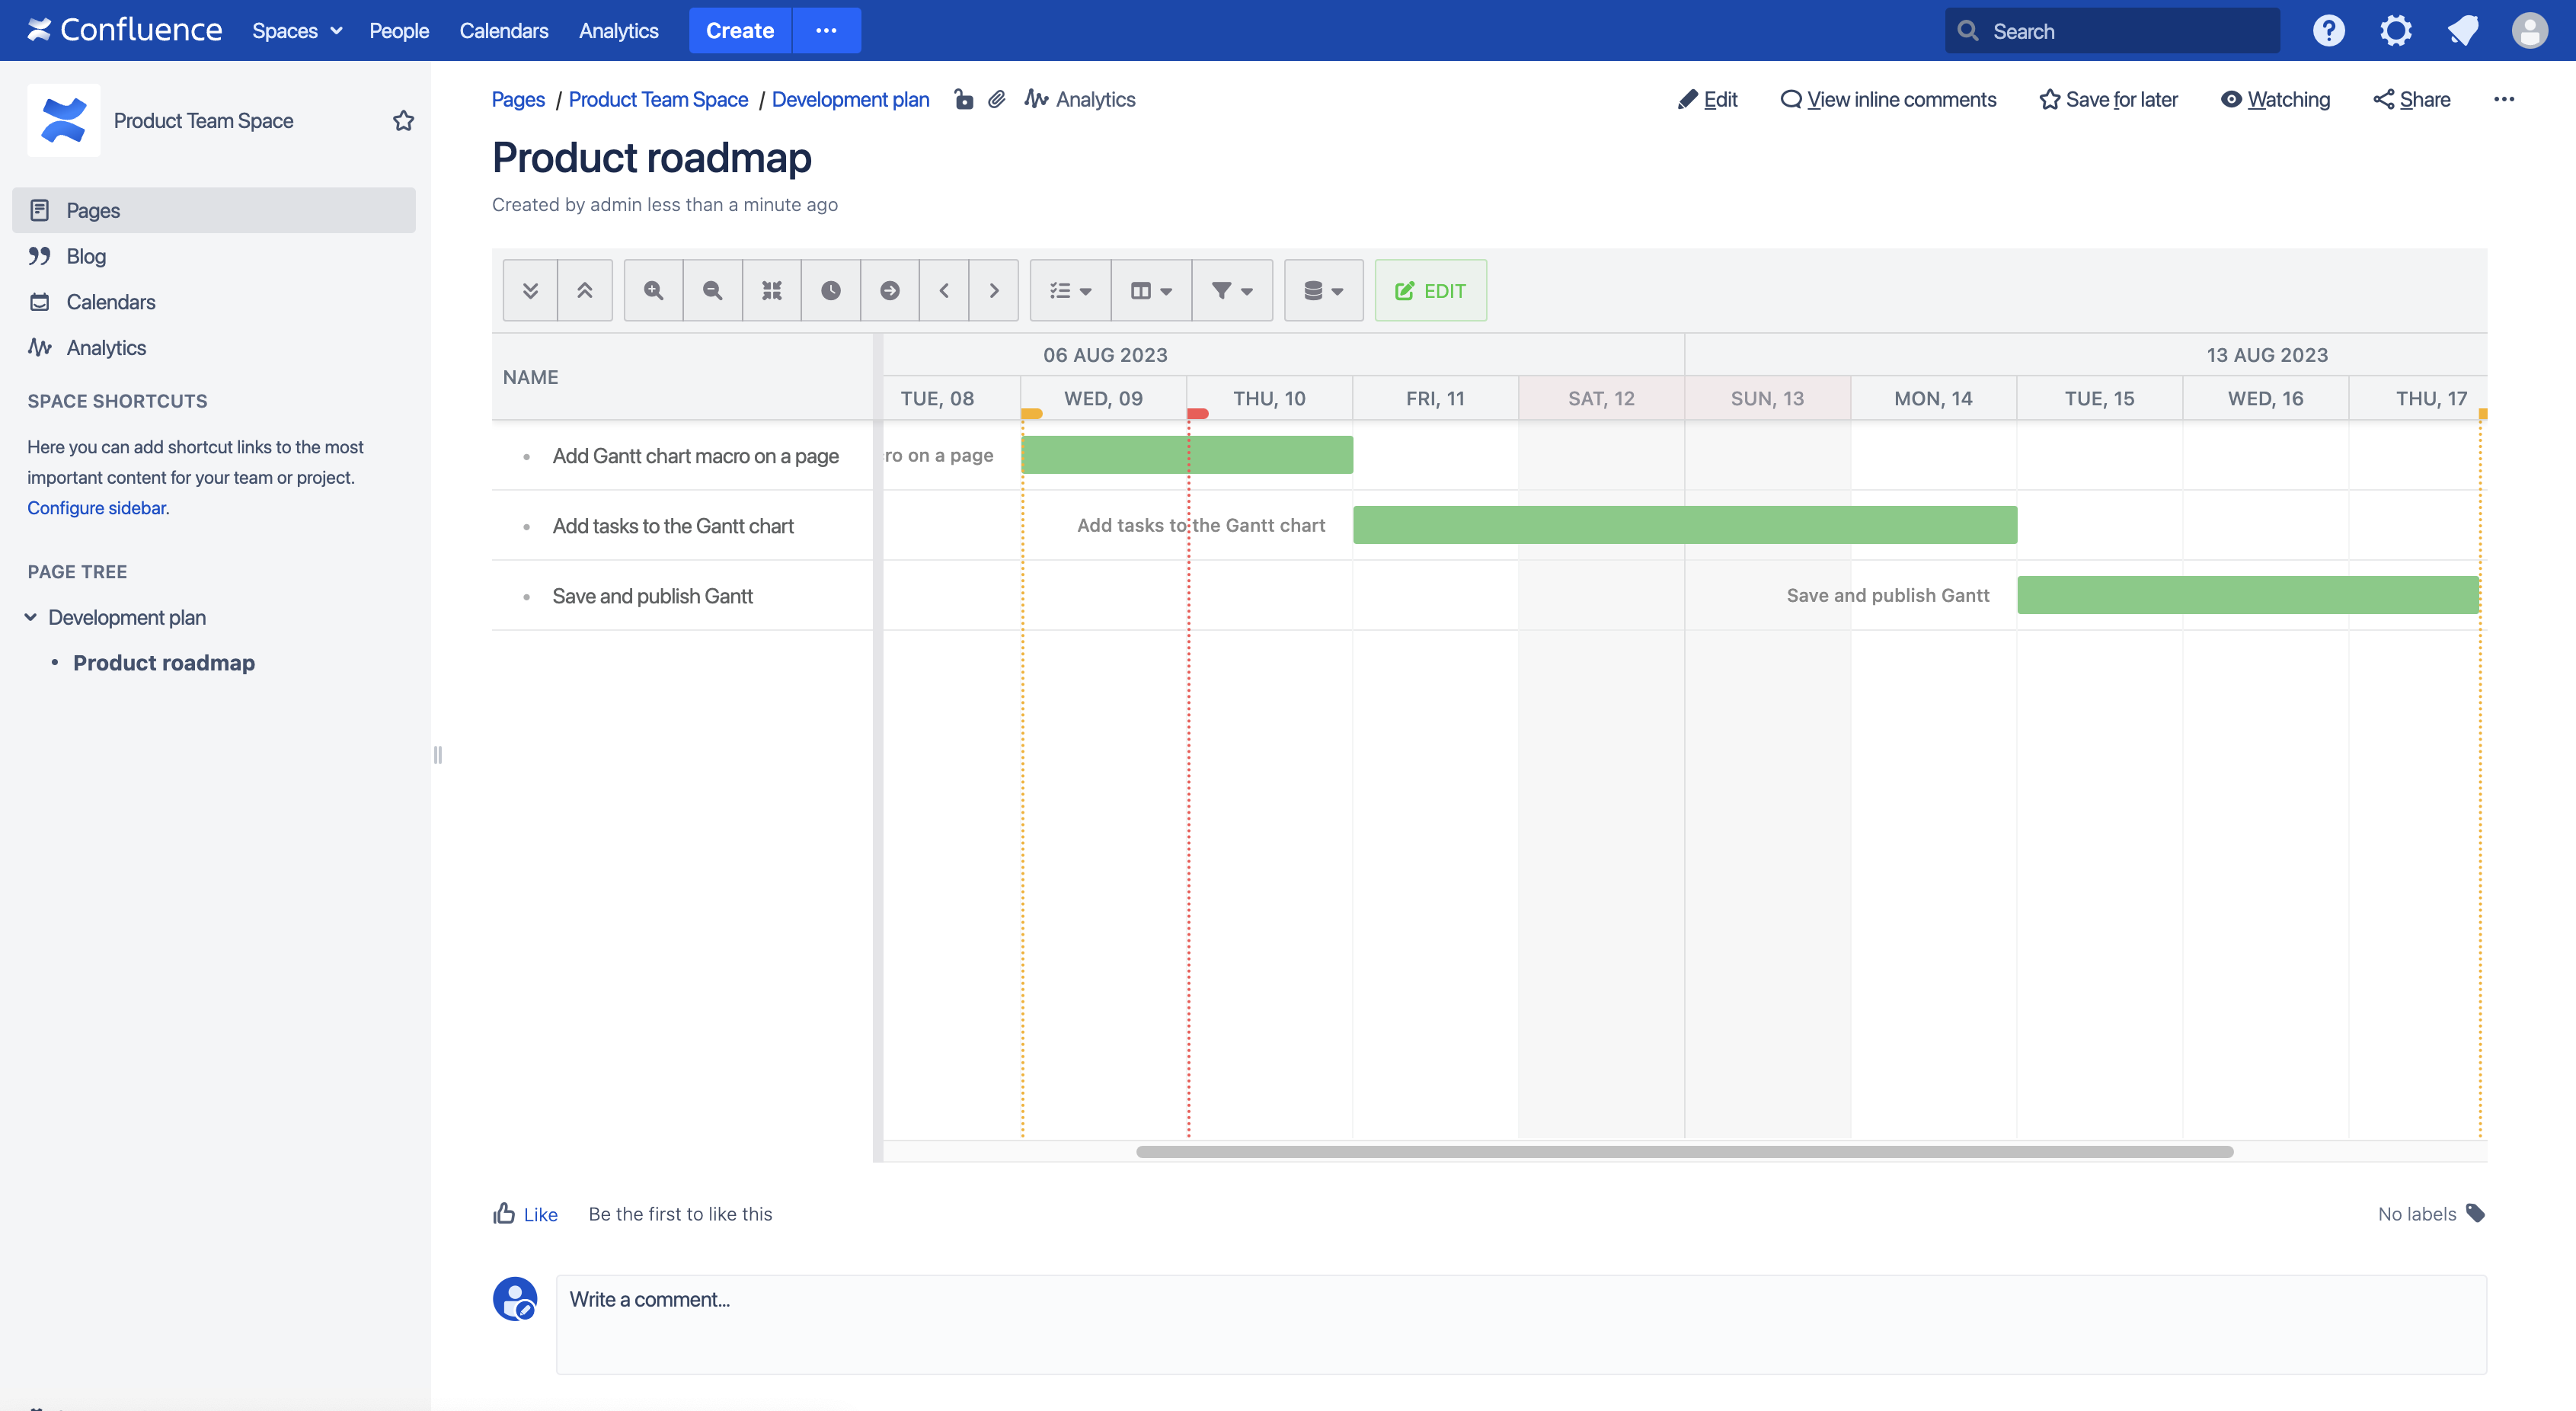
Task: Open the Spaces menu
Action: [x=295, y=31]
